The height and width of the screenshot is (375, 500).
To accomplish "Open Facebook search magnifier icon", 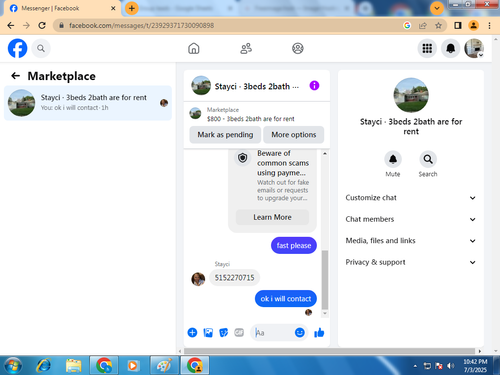I will 41,49.
